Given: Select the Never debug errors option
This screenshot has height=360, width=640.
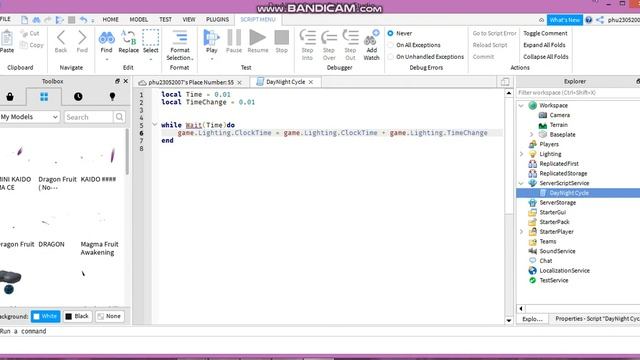Looking at the screenshot, I should pos(390,33).
